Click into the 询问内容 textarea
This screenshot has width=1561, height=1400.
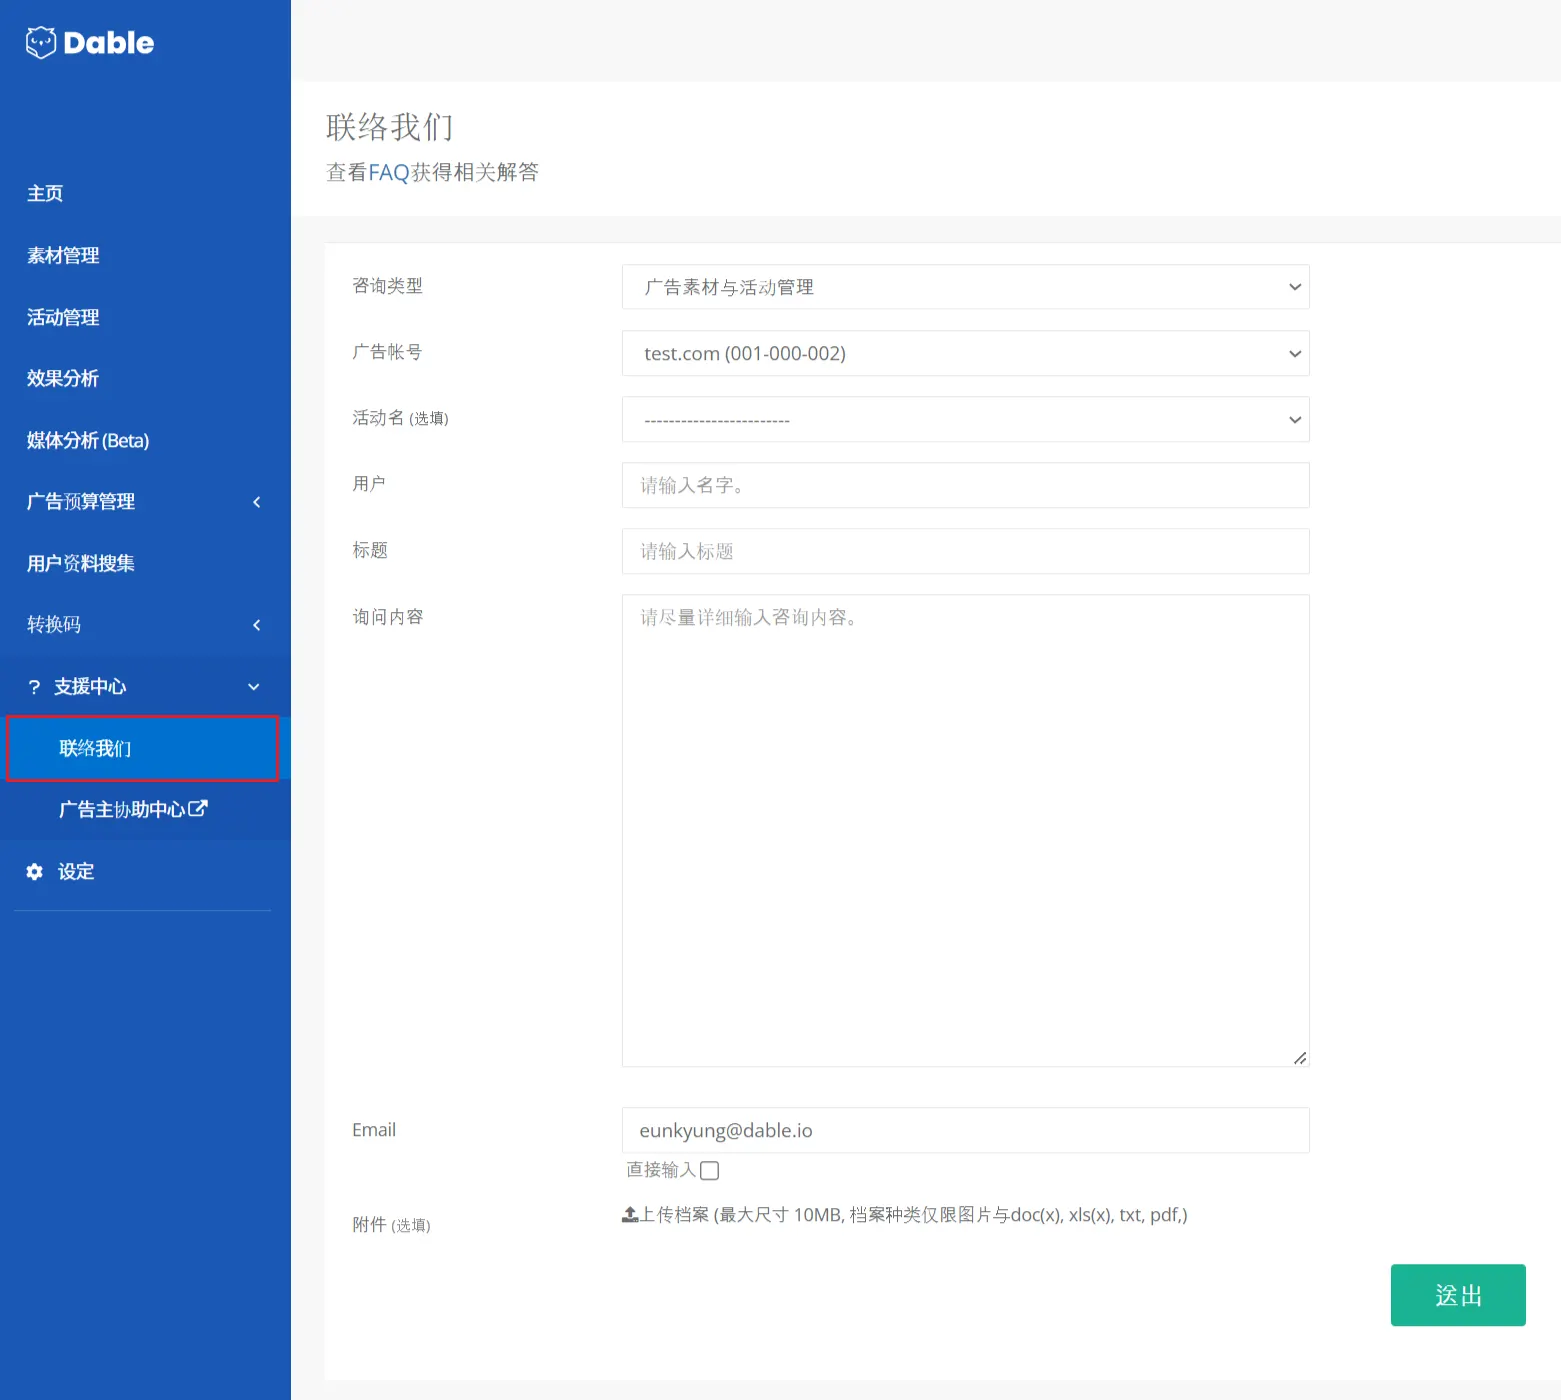pos(966,831)
